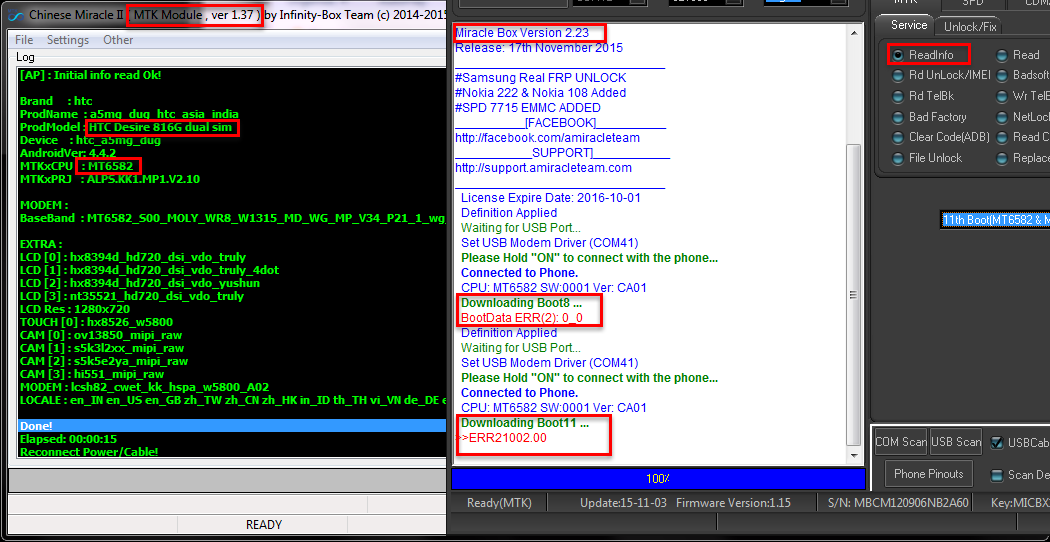Click the Chinese Miracle II title bar icon
Viewport: 1050px width, 542px height.
(16, 15)
